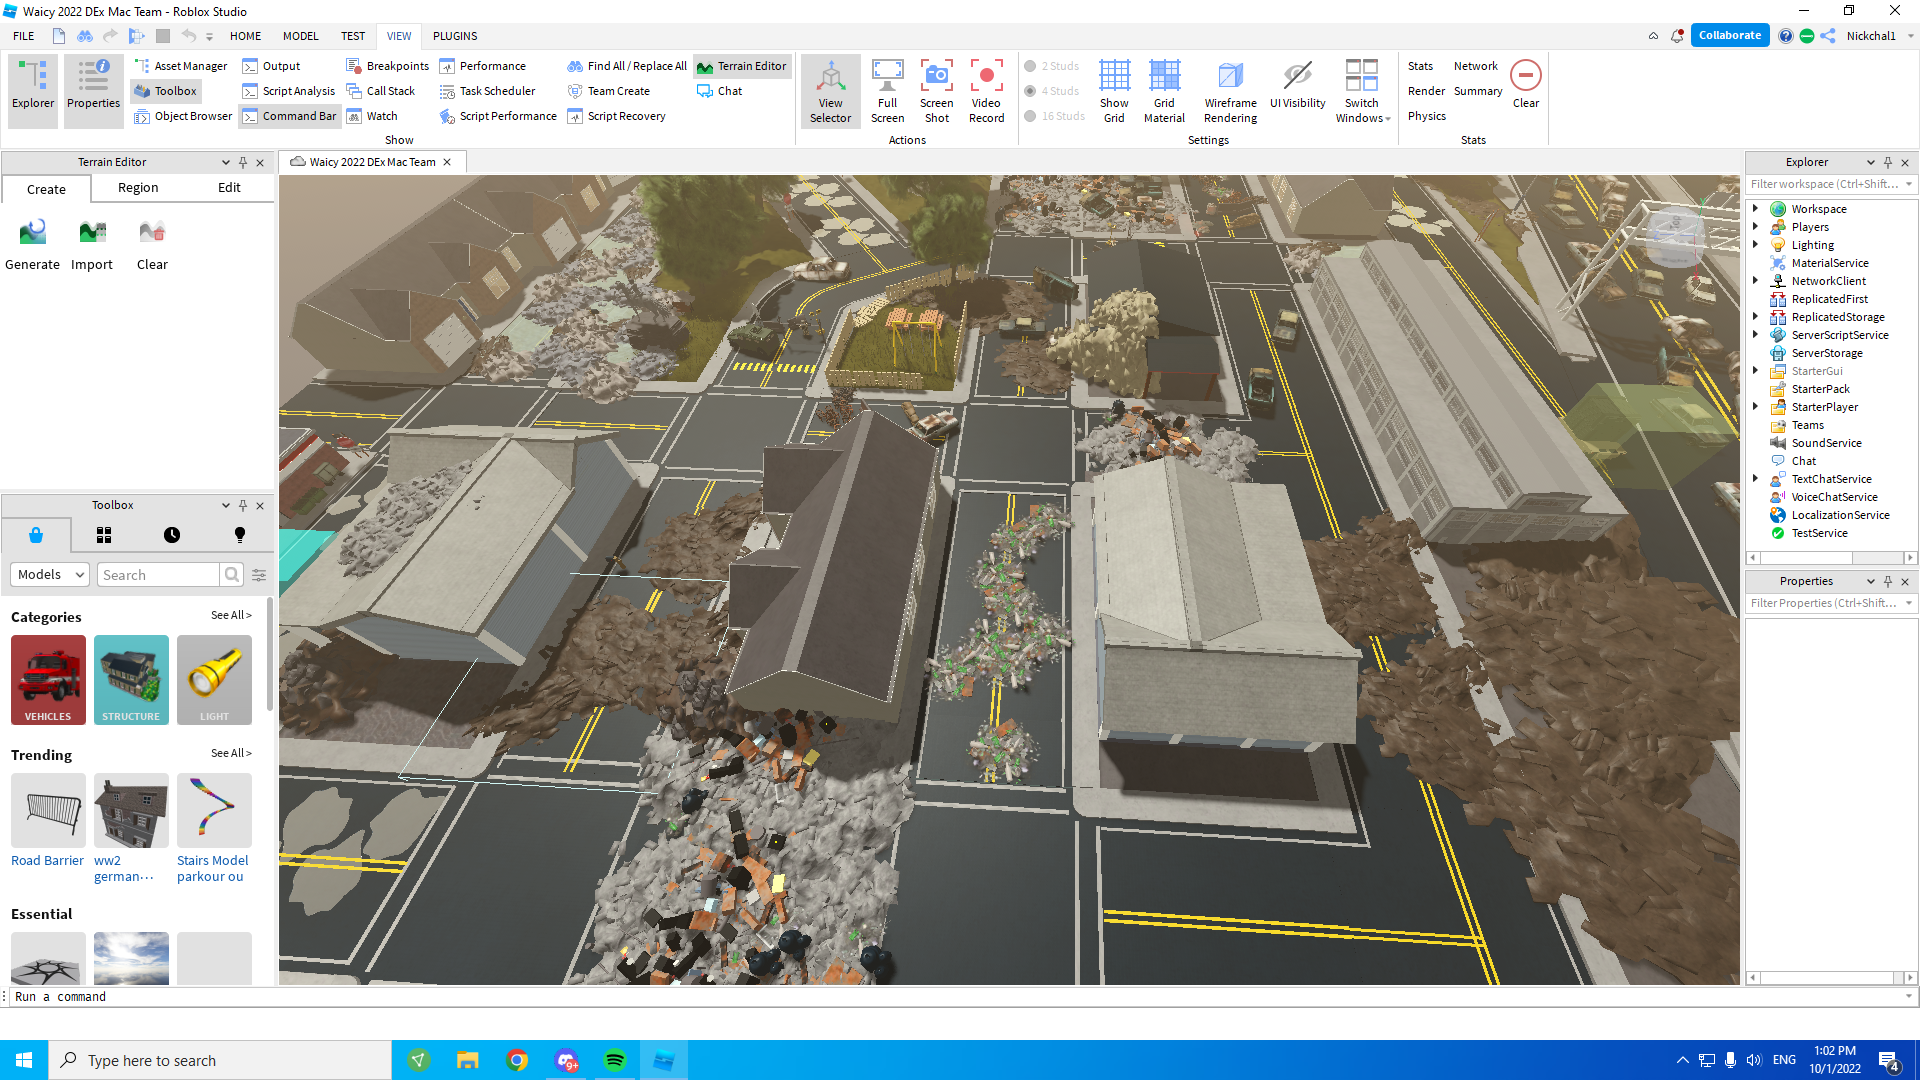
Task: Open the Switch Windows dropdown
Action: (1361, 91)
